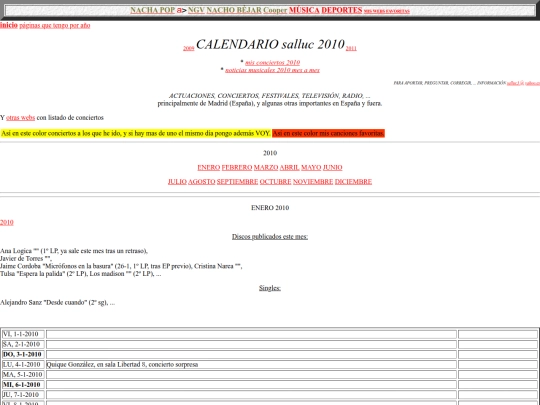Jump to MARZO month

(x=266, y=167)
